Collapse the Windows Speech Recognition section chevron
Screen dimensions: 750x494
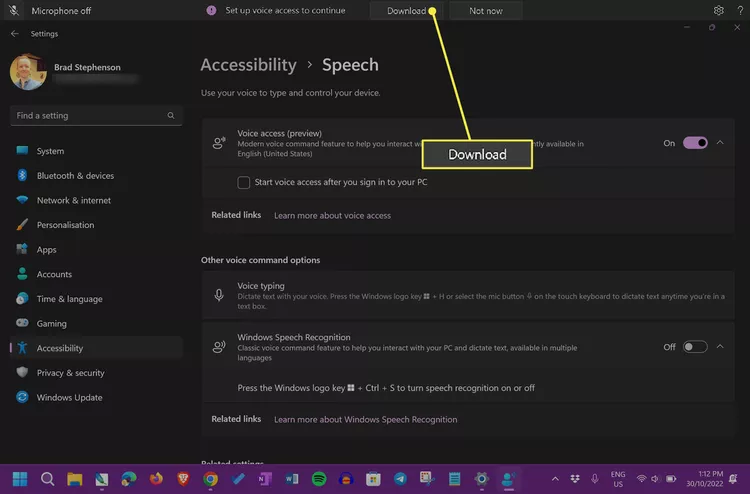pos(720,346)
